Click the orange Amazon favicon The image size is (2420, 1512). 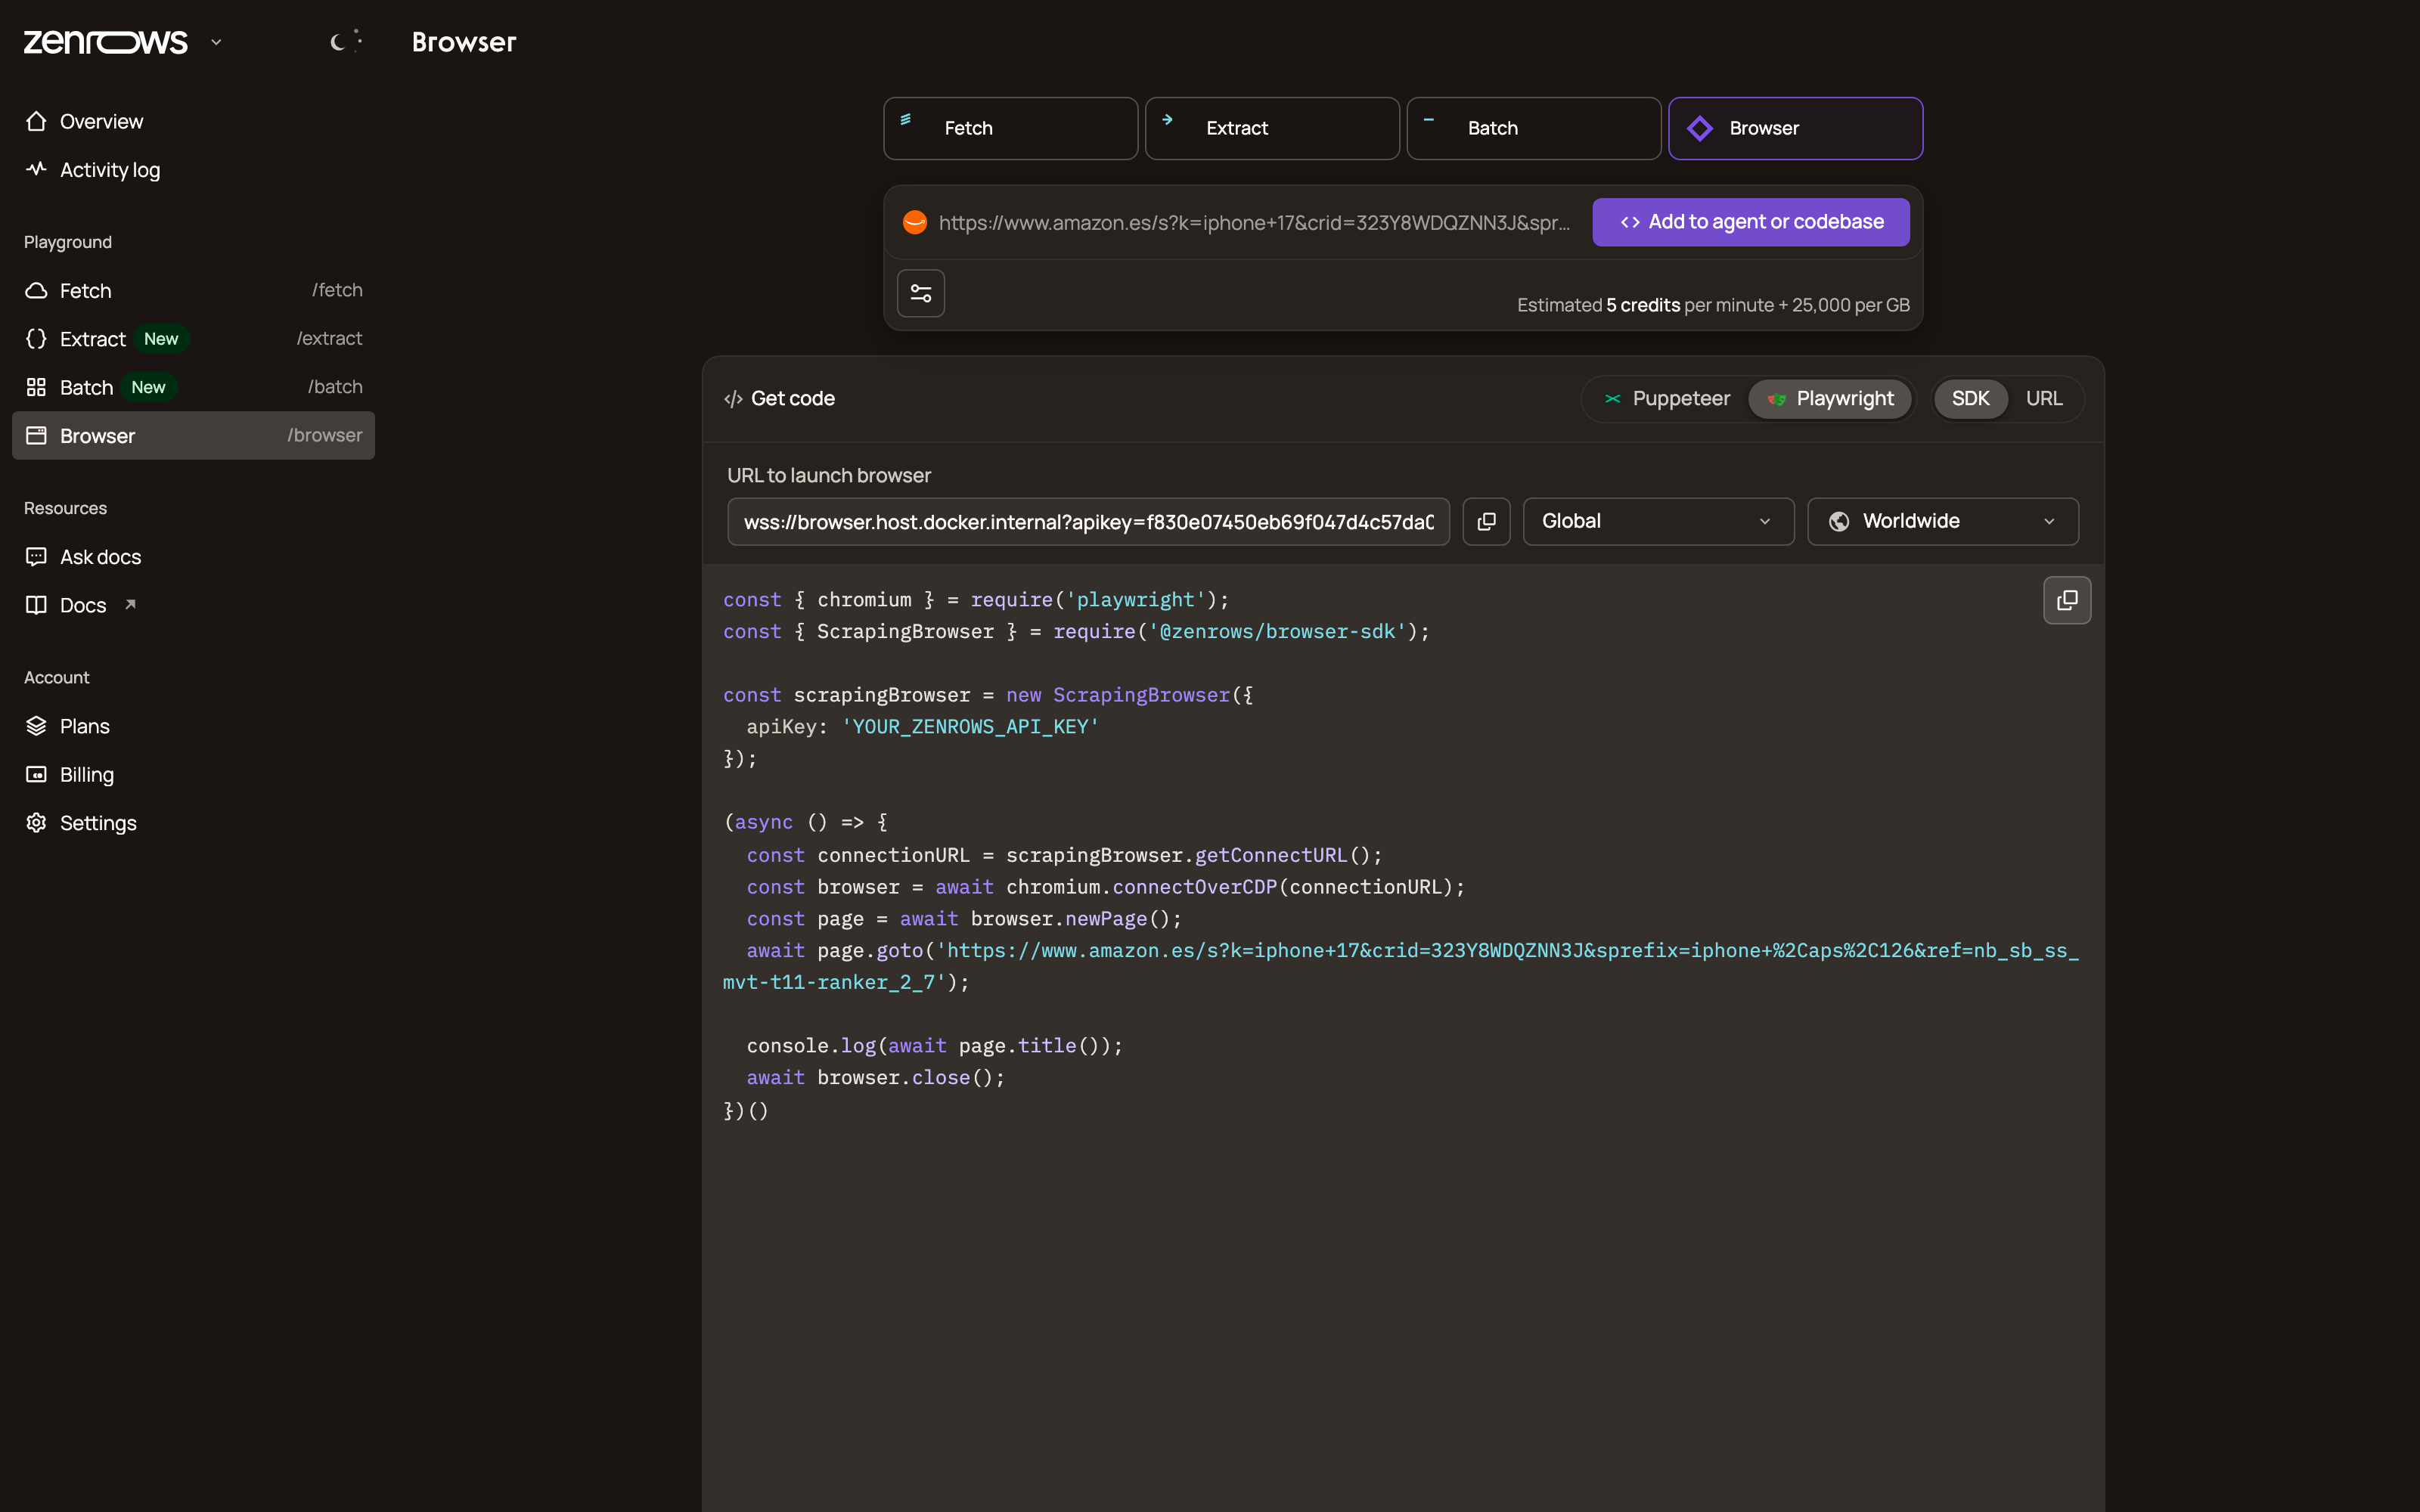click(914, 222)
